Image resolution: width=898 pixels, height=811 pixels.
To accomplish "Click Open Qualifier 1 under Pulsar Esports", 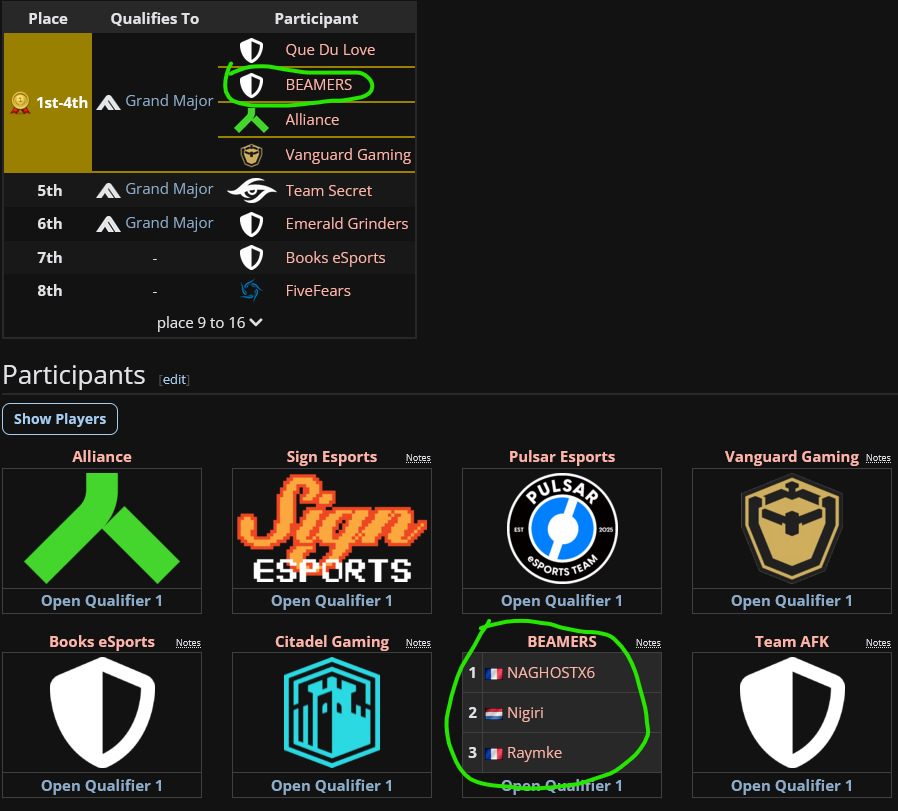I will 562,601.
